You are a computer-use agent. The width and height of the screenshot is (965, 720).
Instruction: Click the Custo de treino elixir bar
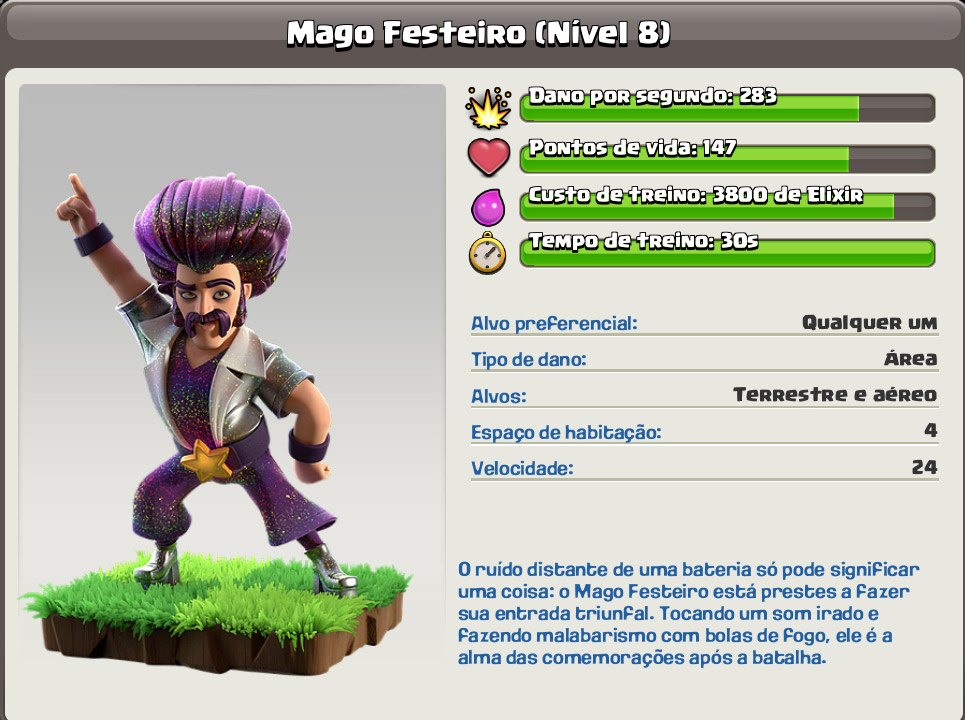click(727, 206)
